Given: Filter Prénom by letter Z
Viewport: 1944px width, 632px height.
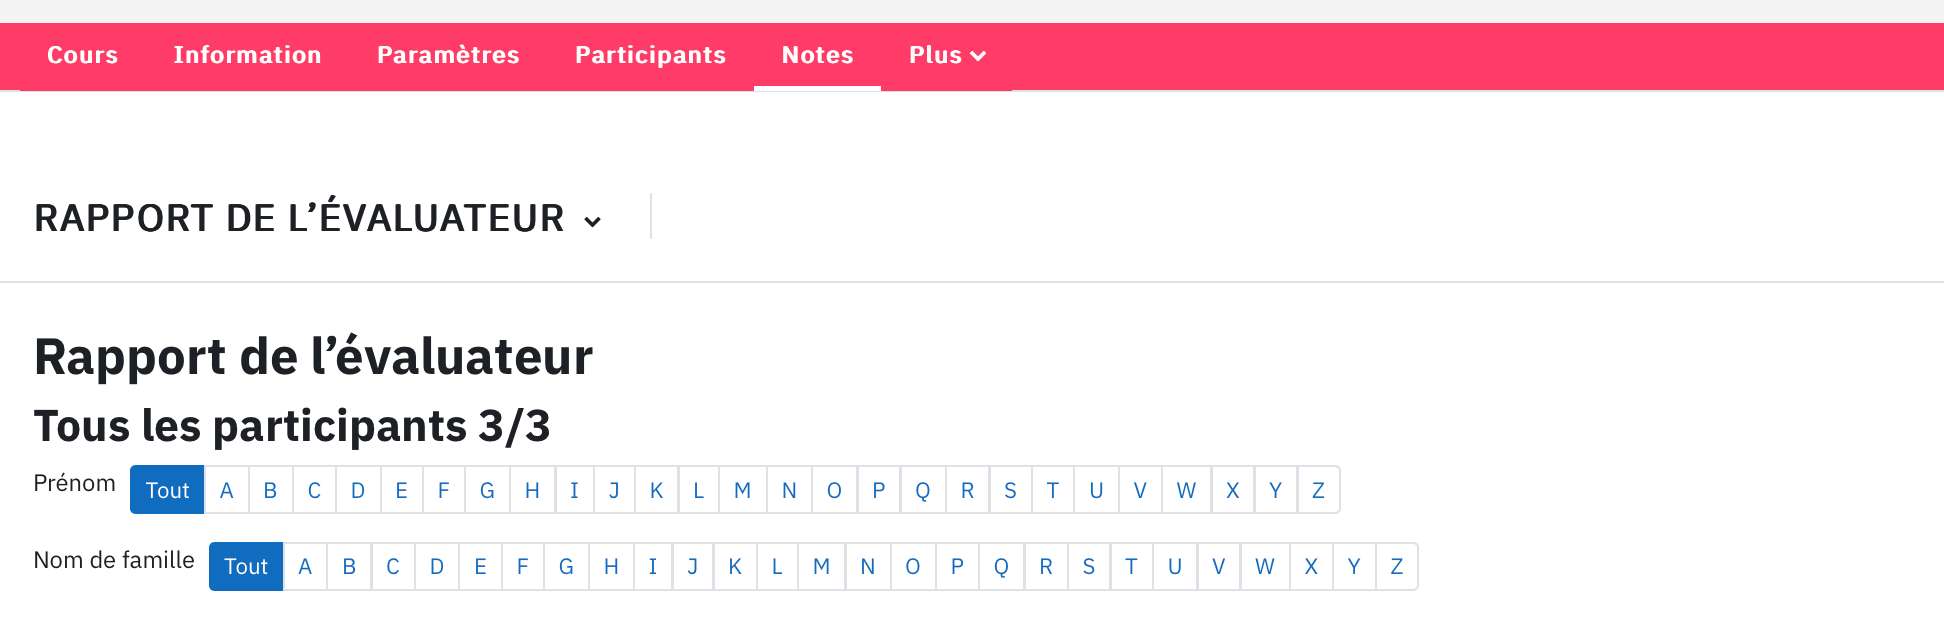Looking at the screenshot, I should [1318, 490].
